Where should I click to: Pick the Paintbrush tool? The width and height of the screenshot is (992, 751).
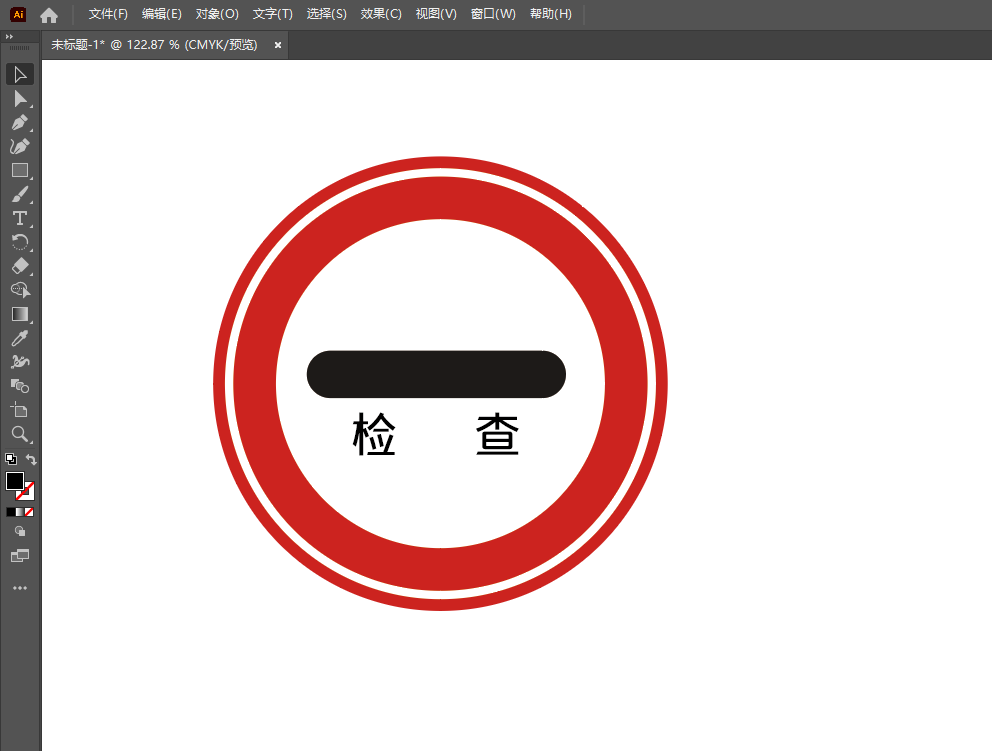pyautogui.click(x=19, y=194)
